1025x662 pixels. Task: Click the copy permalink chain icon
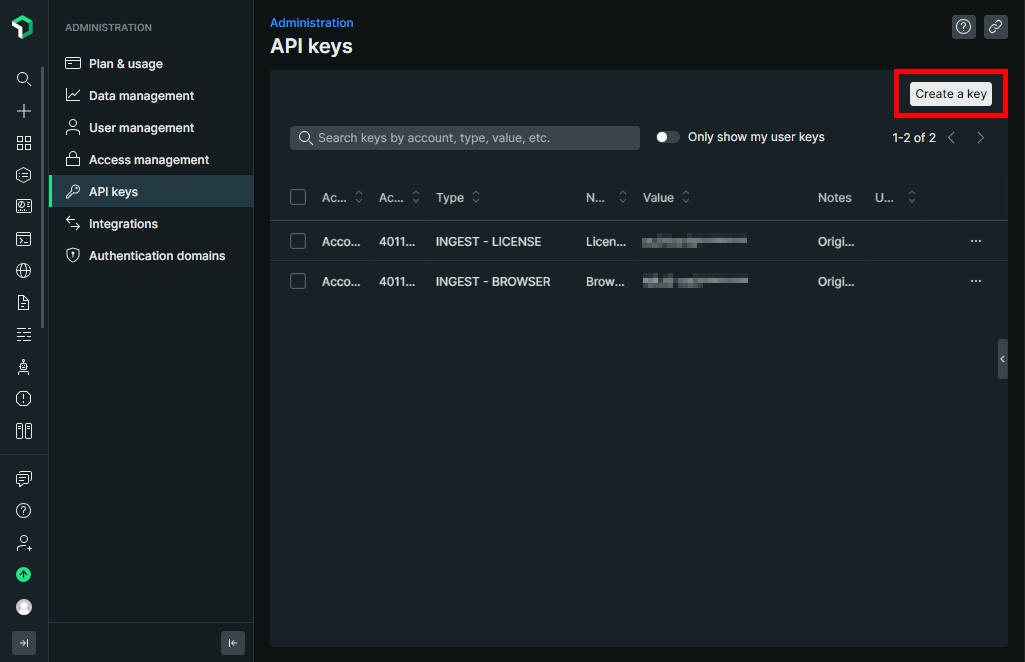(x=996, y=27)
